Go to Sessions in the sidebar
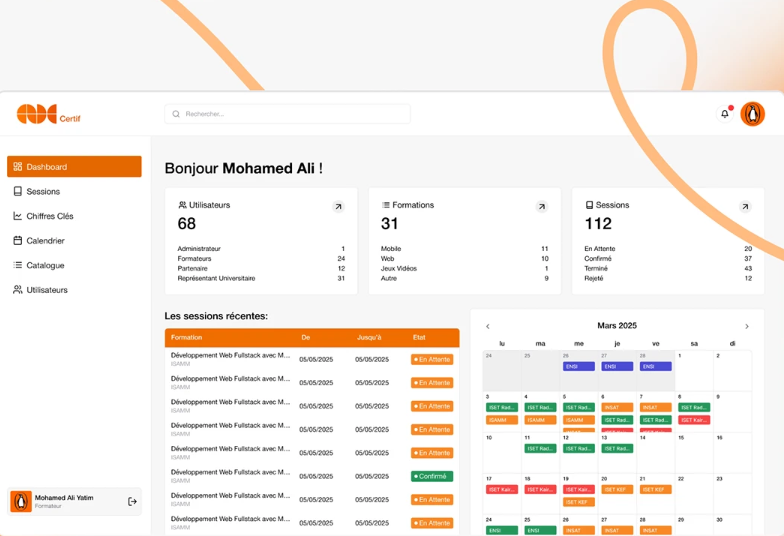784x536 pixels. (x=74, y=192)
